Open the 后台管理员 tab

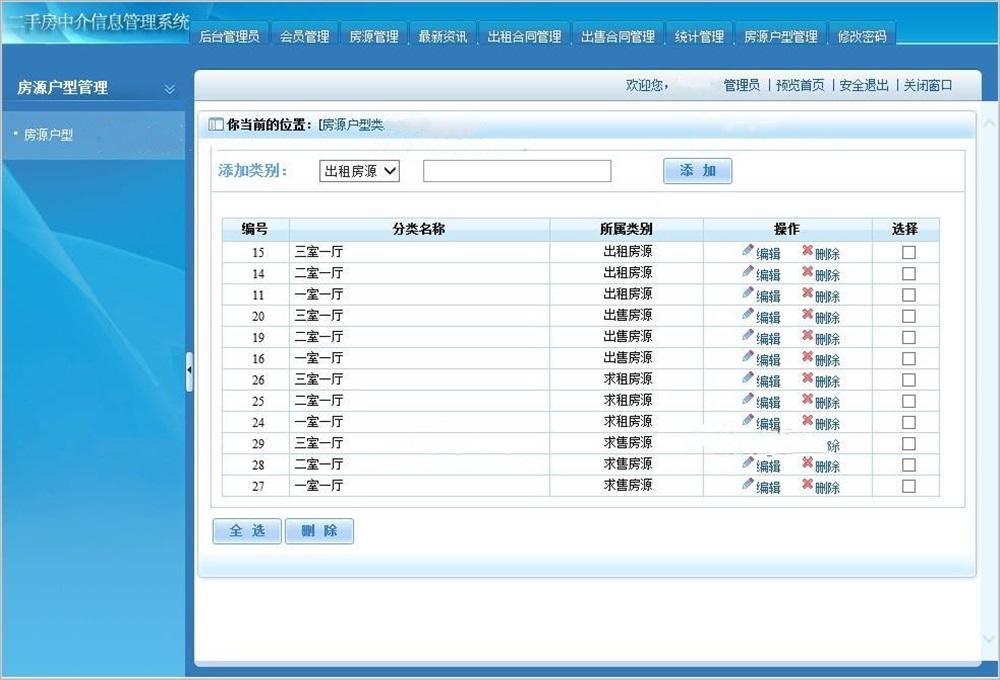point(229,36)
